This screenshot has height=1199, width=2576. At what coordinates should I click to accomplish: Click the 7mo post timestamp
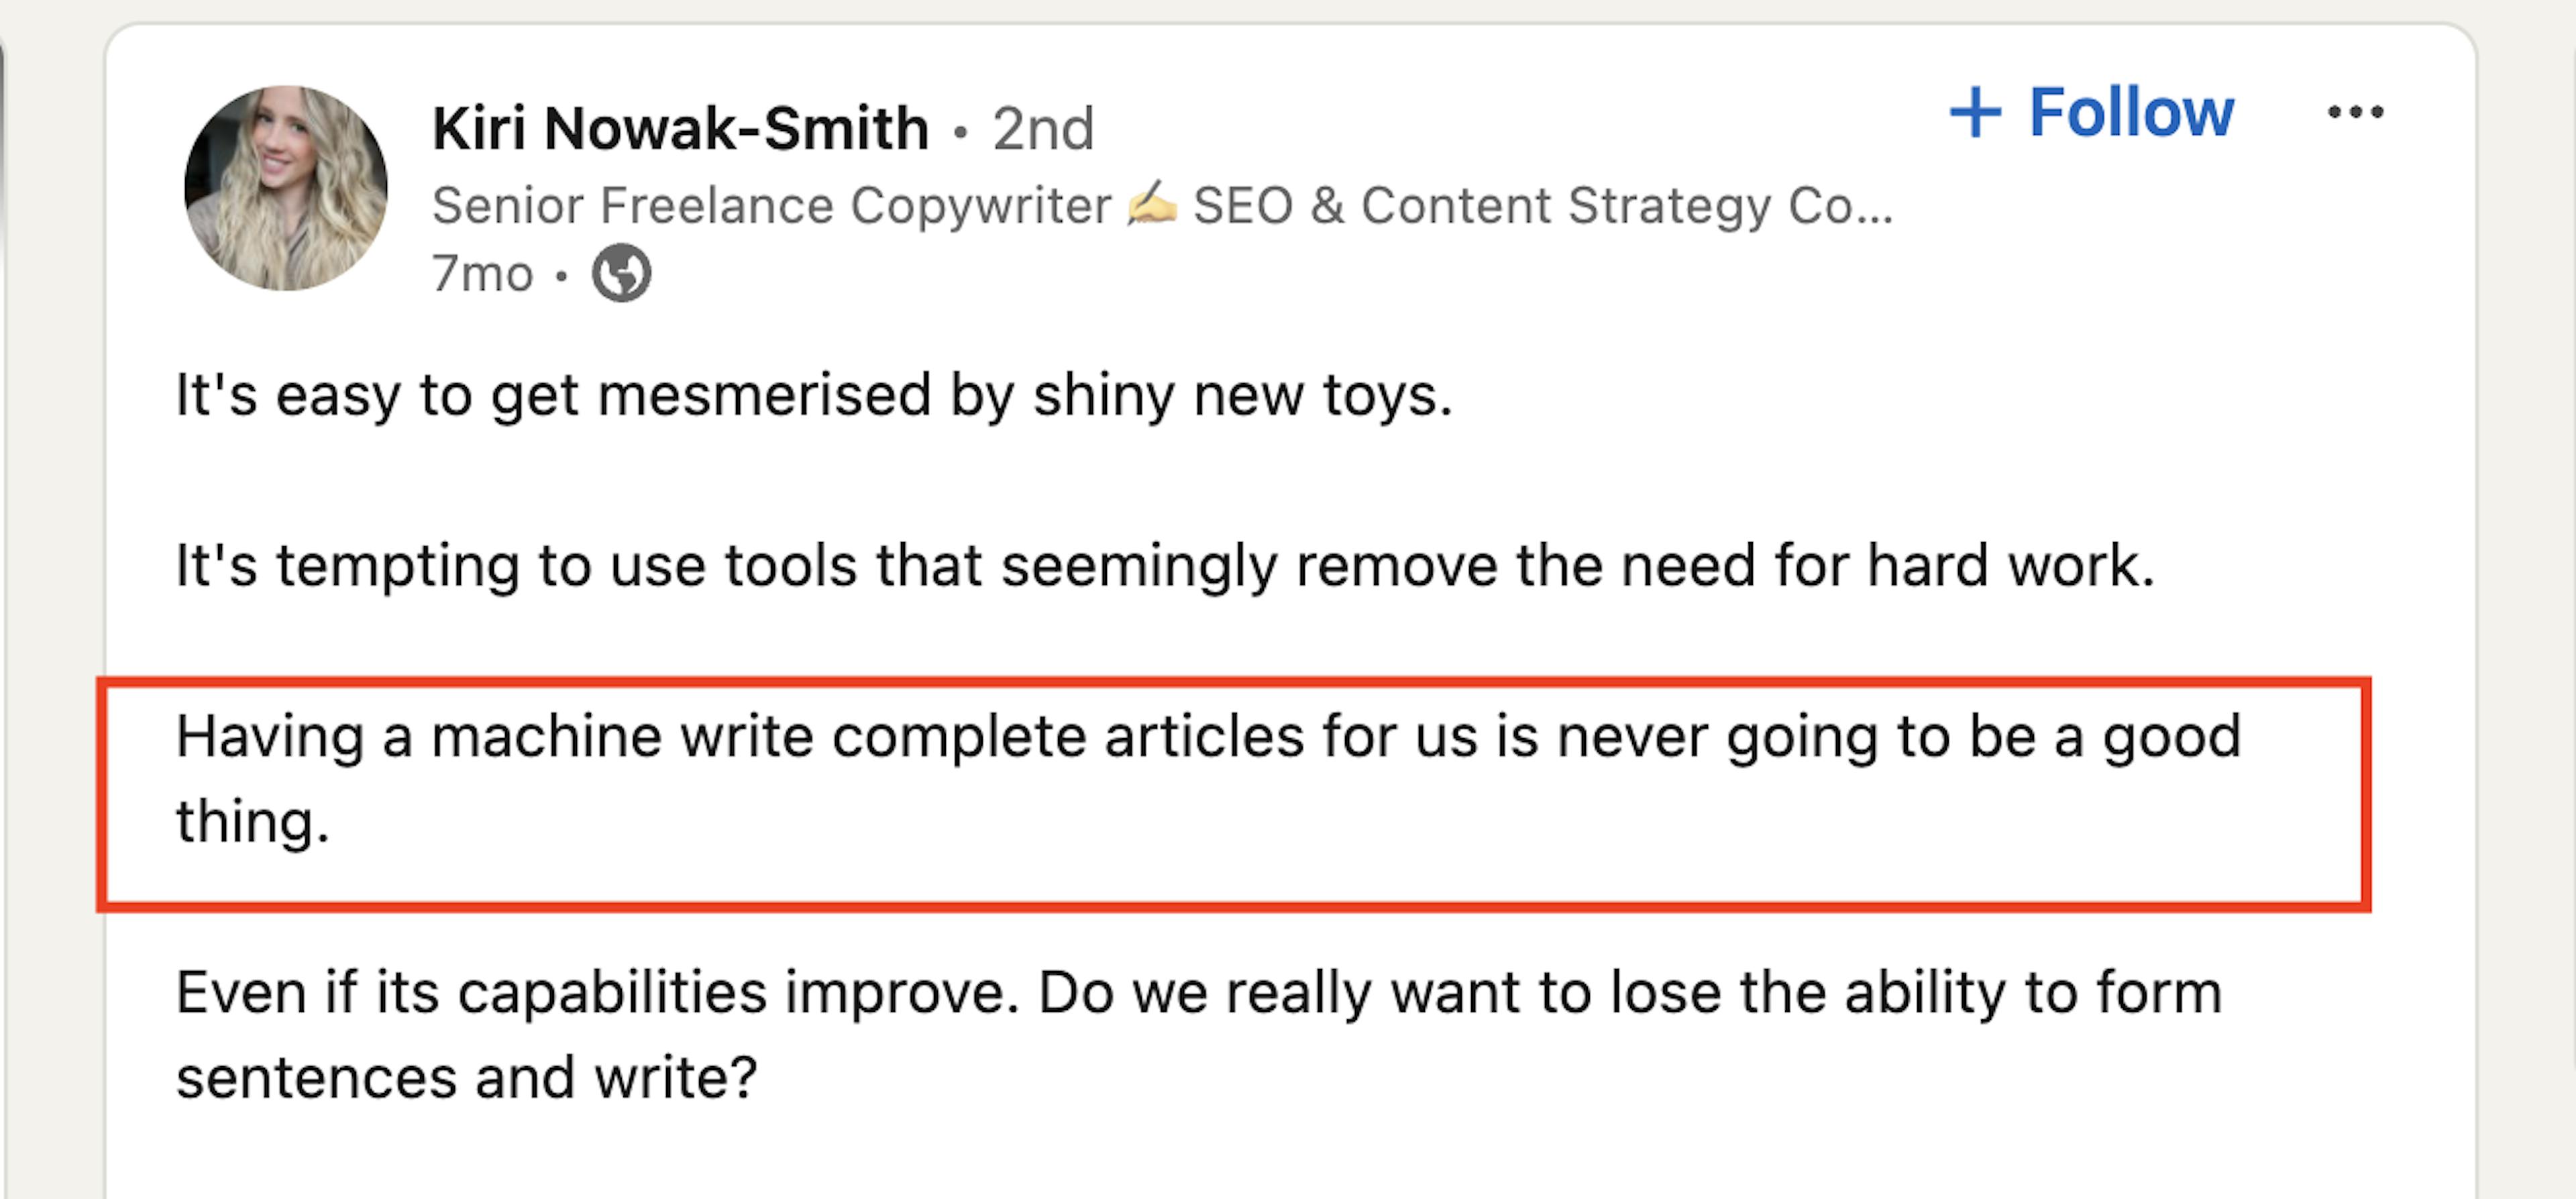point(482,274)
